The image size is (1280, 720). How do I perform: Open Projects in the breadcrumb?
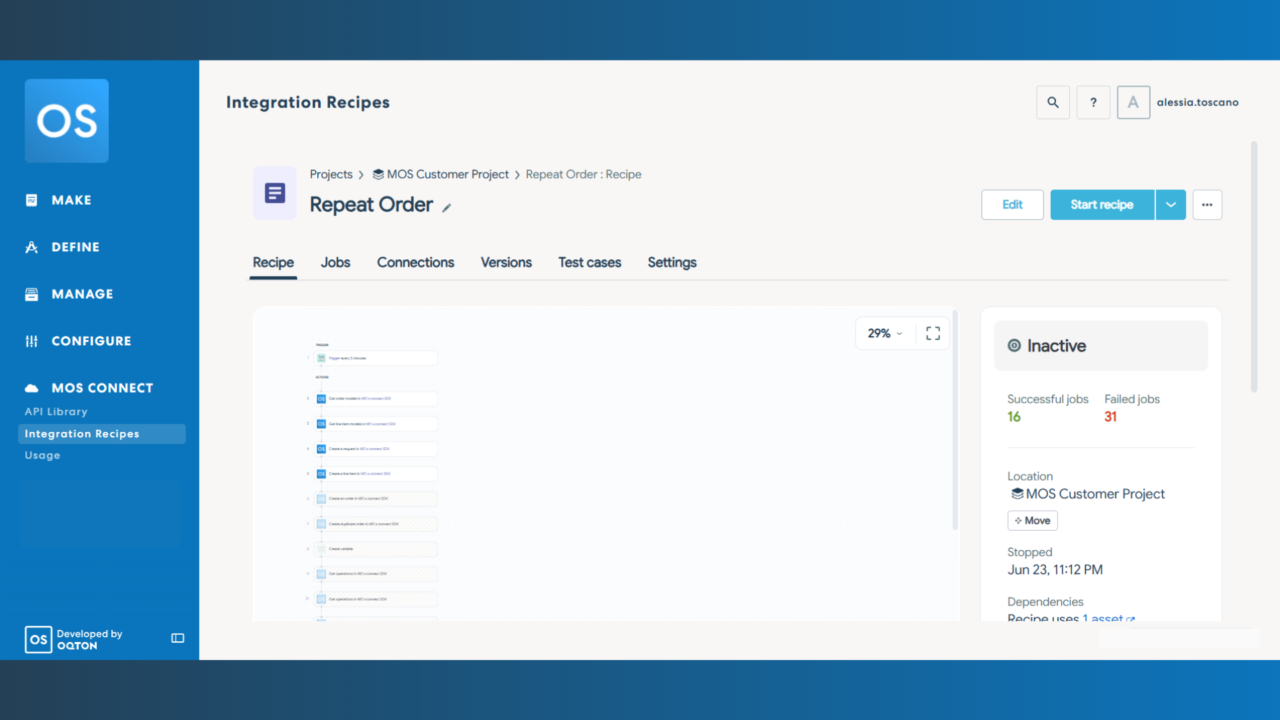coord(331,174)
